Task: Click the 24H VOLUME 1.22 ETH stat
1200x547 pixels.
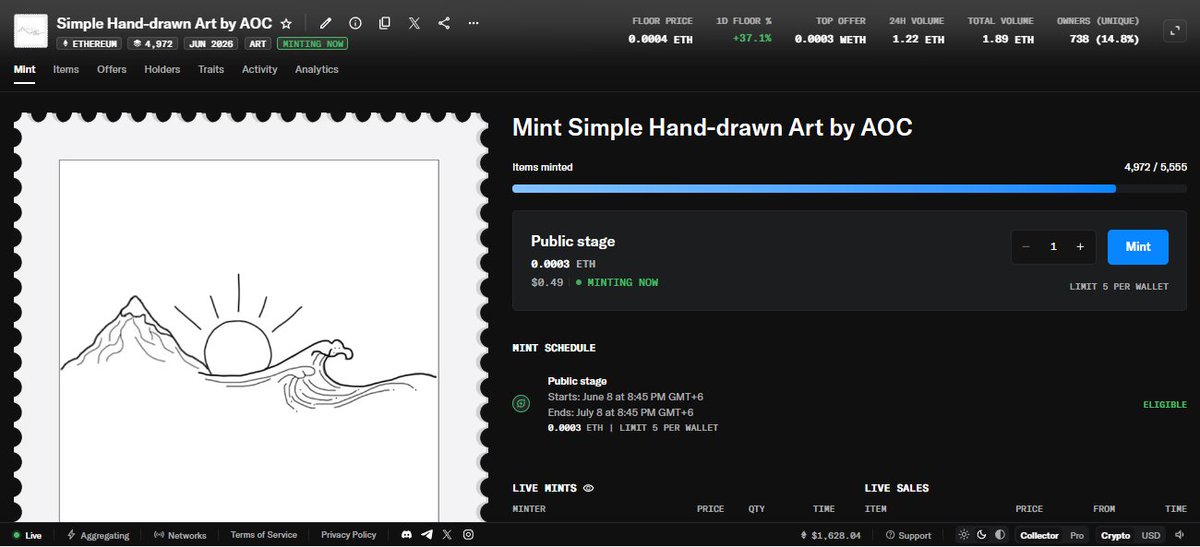Action: coord(917,30)
